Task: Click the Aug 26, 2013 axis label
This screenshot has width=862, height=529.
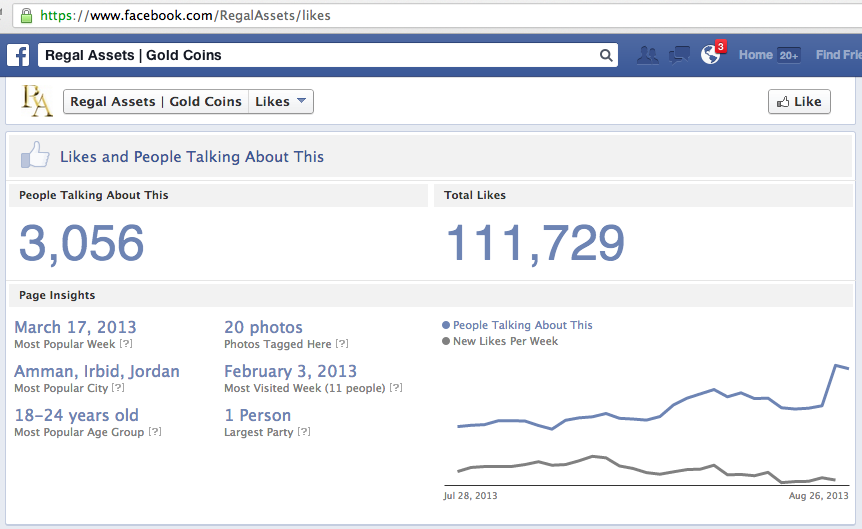Action: (819, 495)
